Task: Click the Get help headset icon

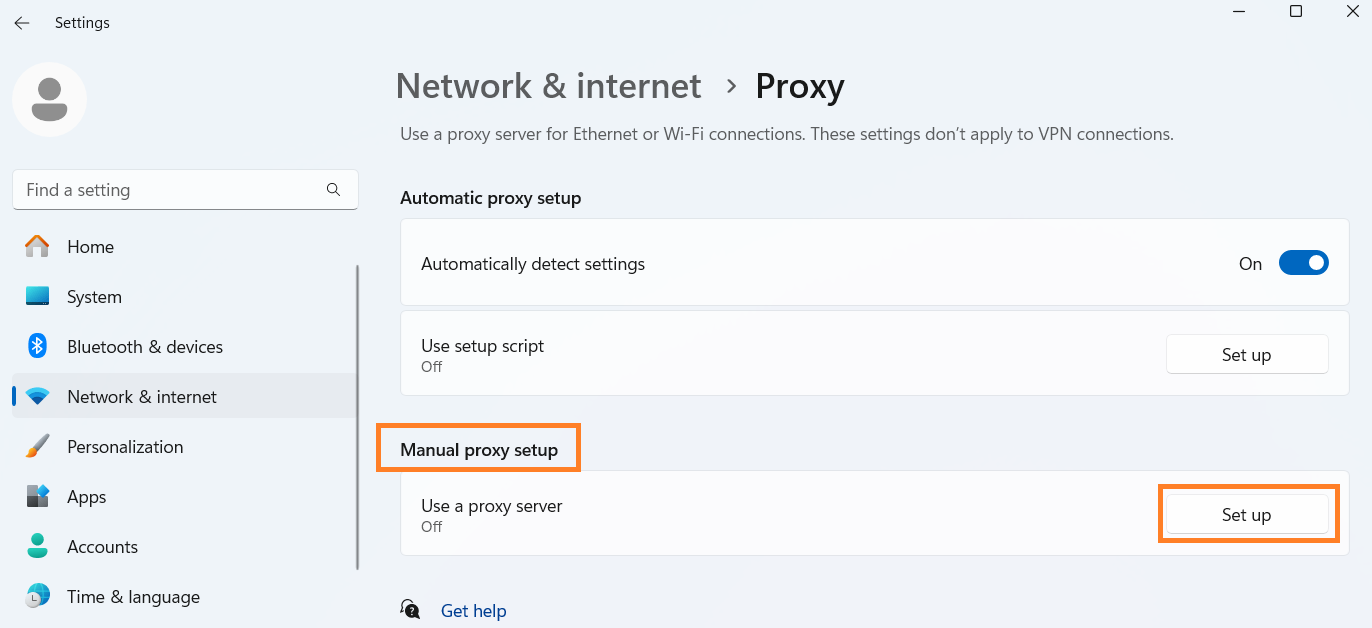Action: pyautogui.click(x=410, y=610)
